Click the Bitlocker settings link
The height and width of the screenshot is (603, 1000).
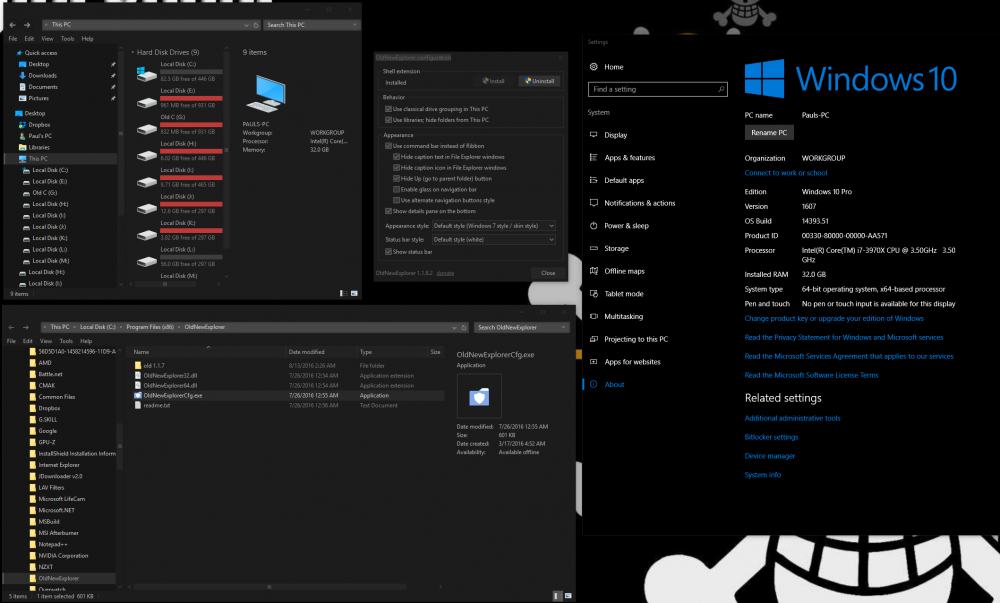click(771, 437)
